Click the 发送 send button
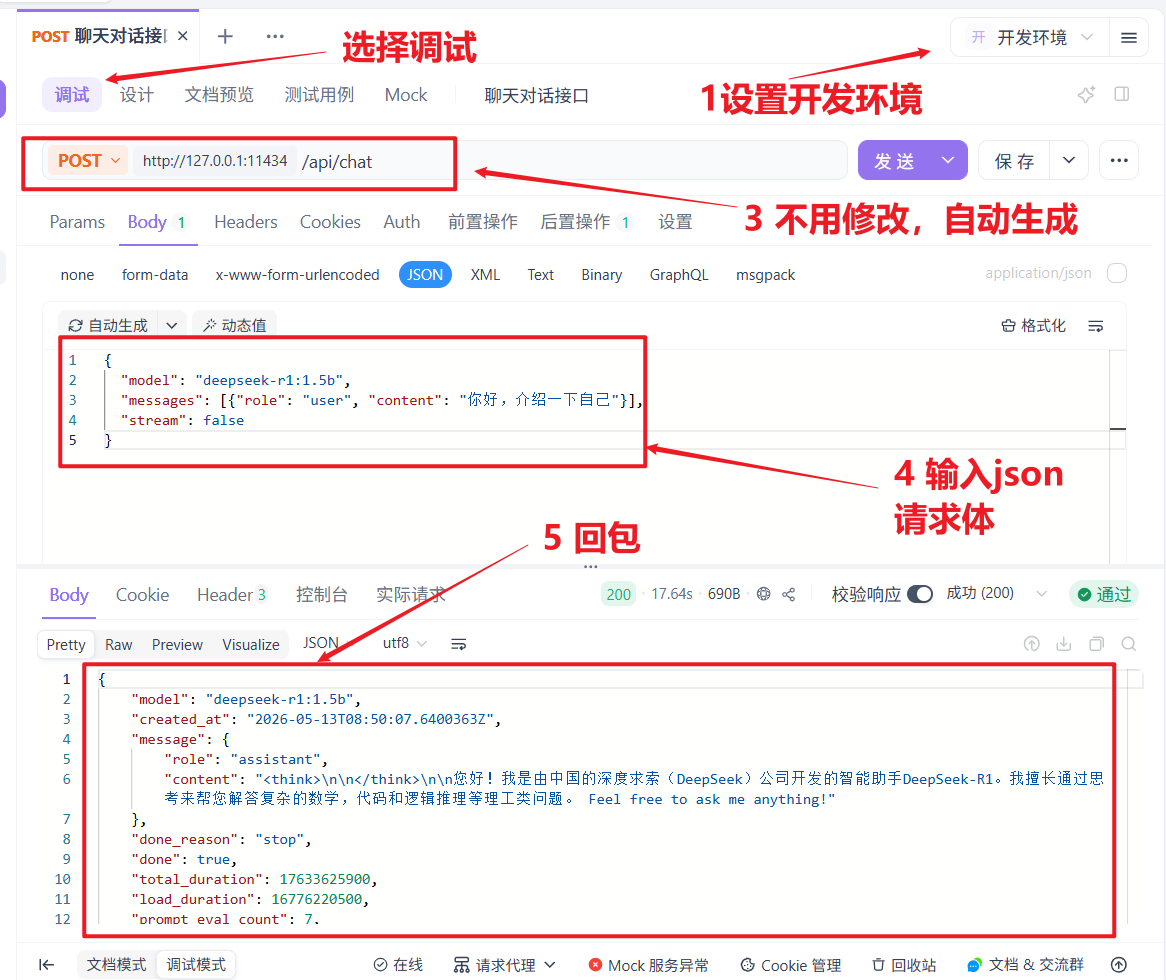Image resolution: width=1166 pixels, height=980 pixels. [895, 161]
